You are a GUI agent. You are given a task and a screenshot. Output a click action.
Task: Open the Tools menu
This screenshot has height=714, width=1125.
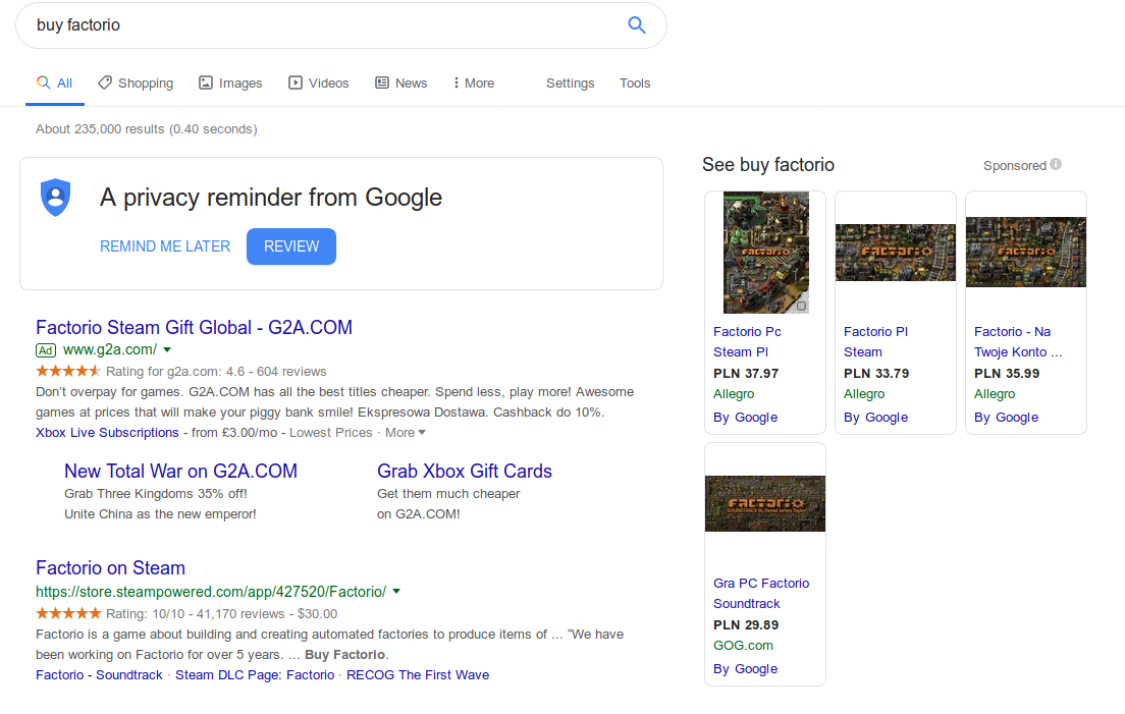(635, 83)
